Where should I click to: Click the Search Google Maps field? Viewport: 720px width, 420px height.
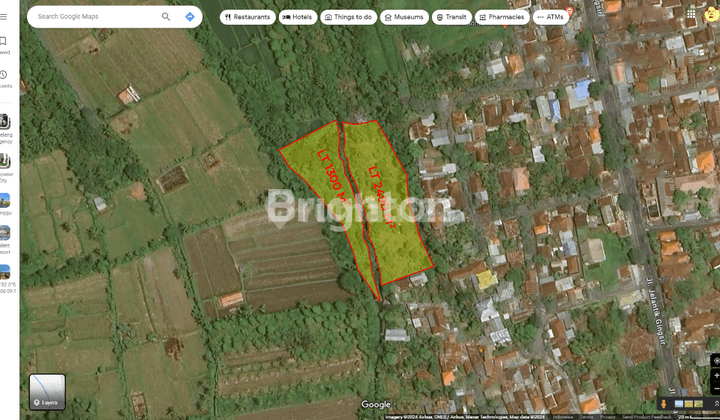click(96, 17)
